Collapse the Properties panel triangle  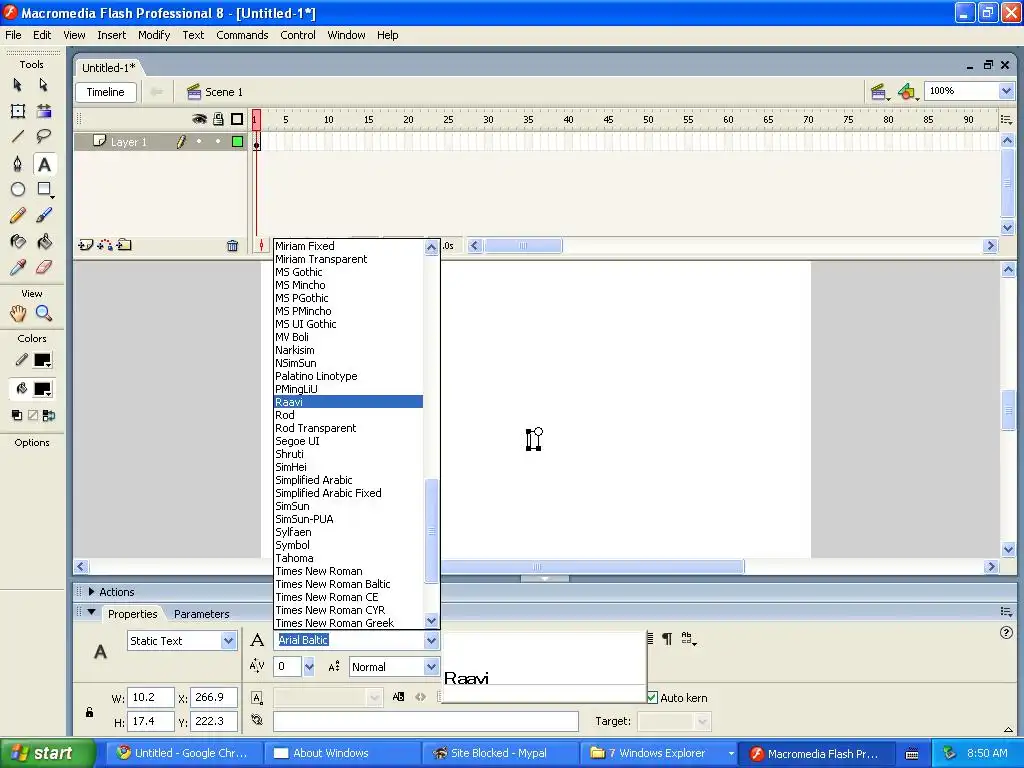91,613
